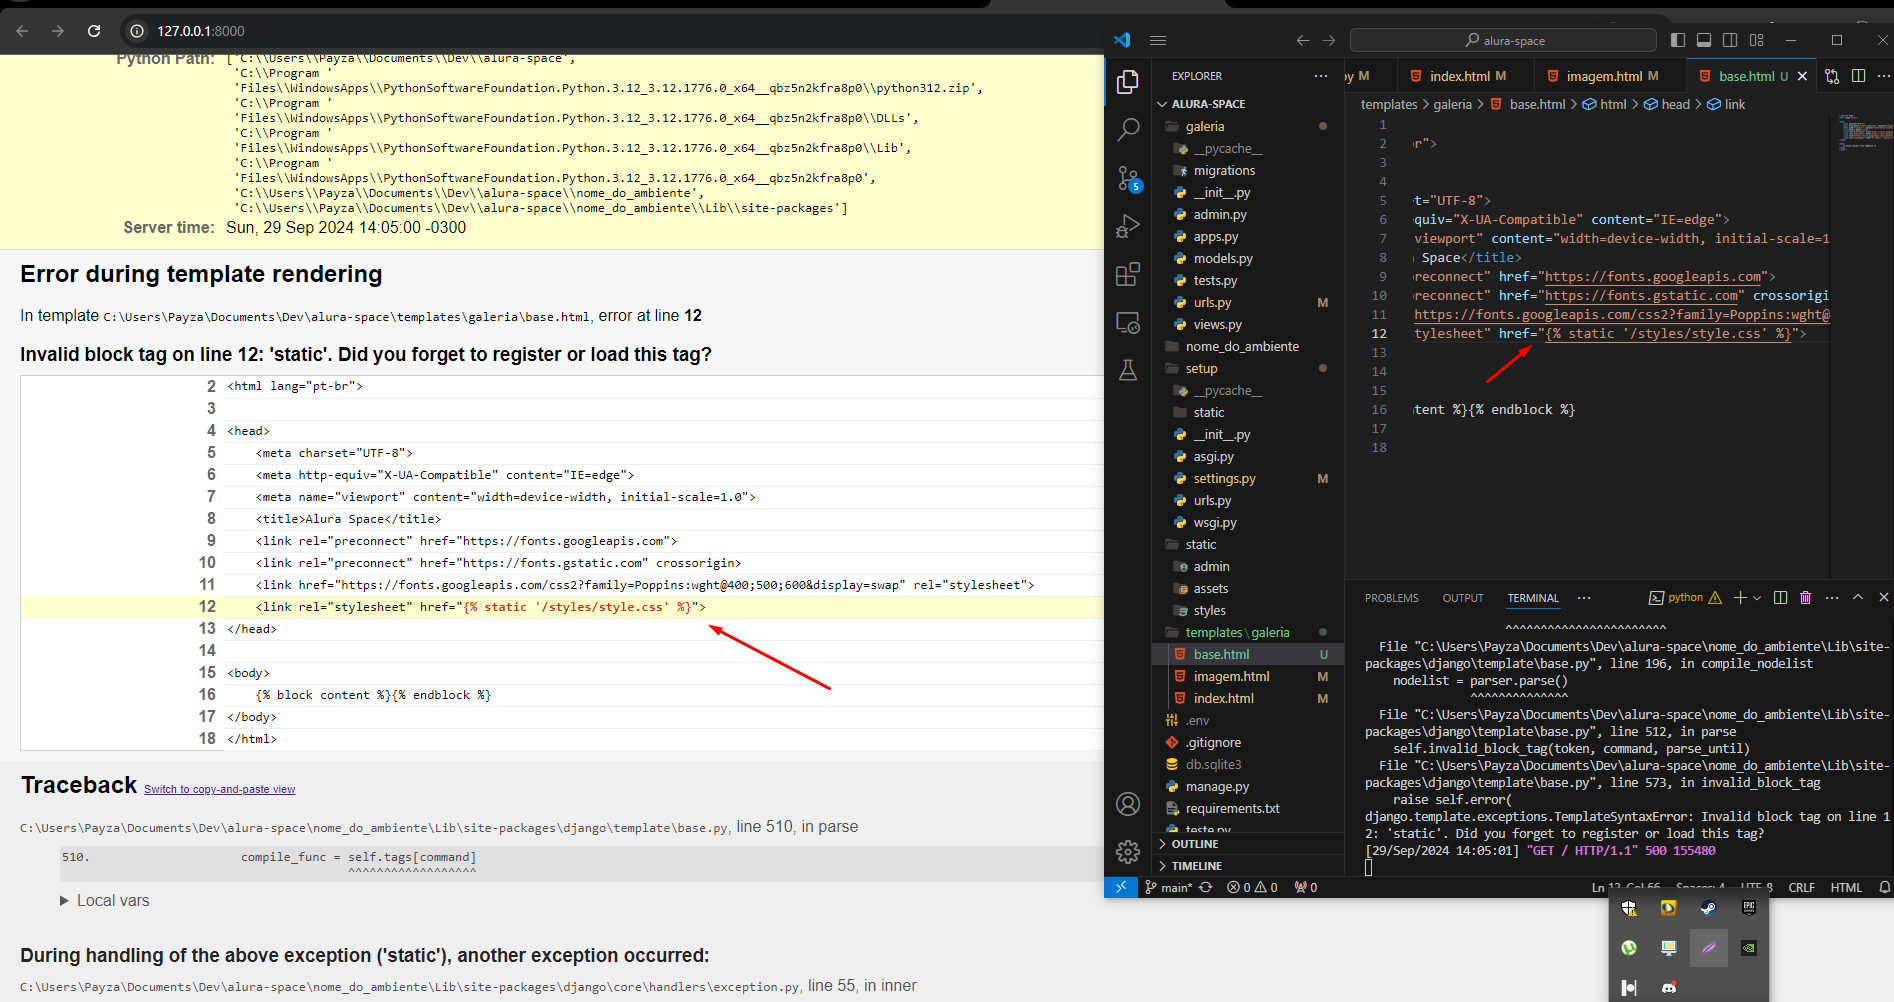
Task: Click the browser address bar 127.0.0.1:8000
Action: [201, 31]
